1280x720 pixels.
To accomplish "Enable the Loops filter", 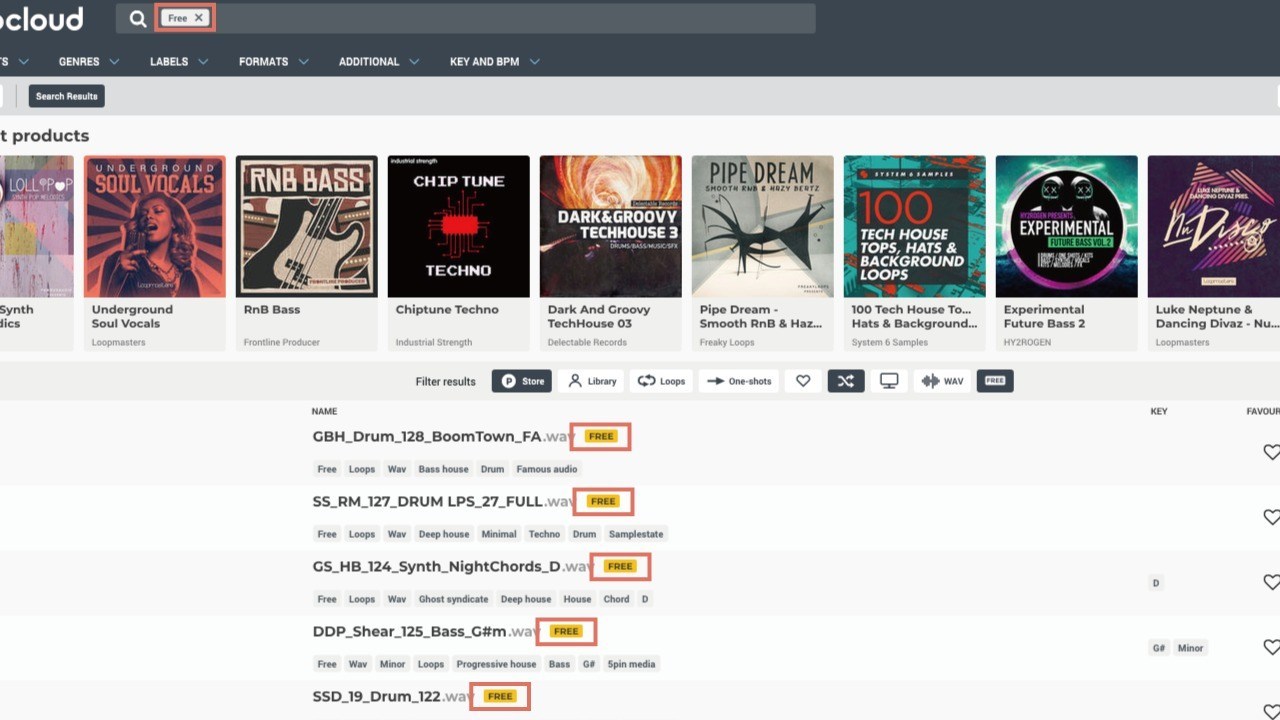I will 661,381.
